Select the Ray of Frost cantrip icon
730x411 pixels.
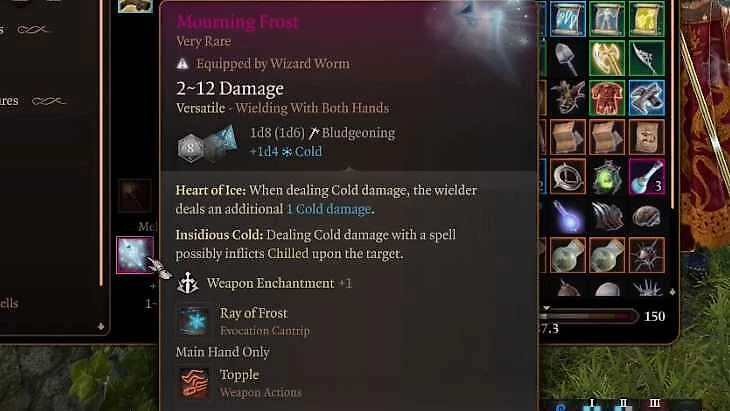point(194,321)
